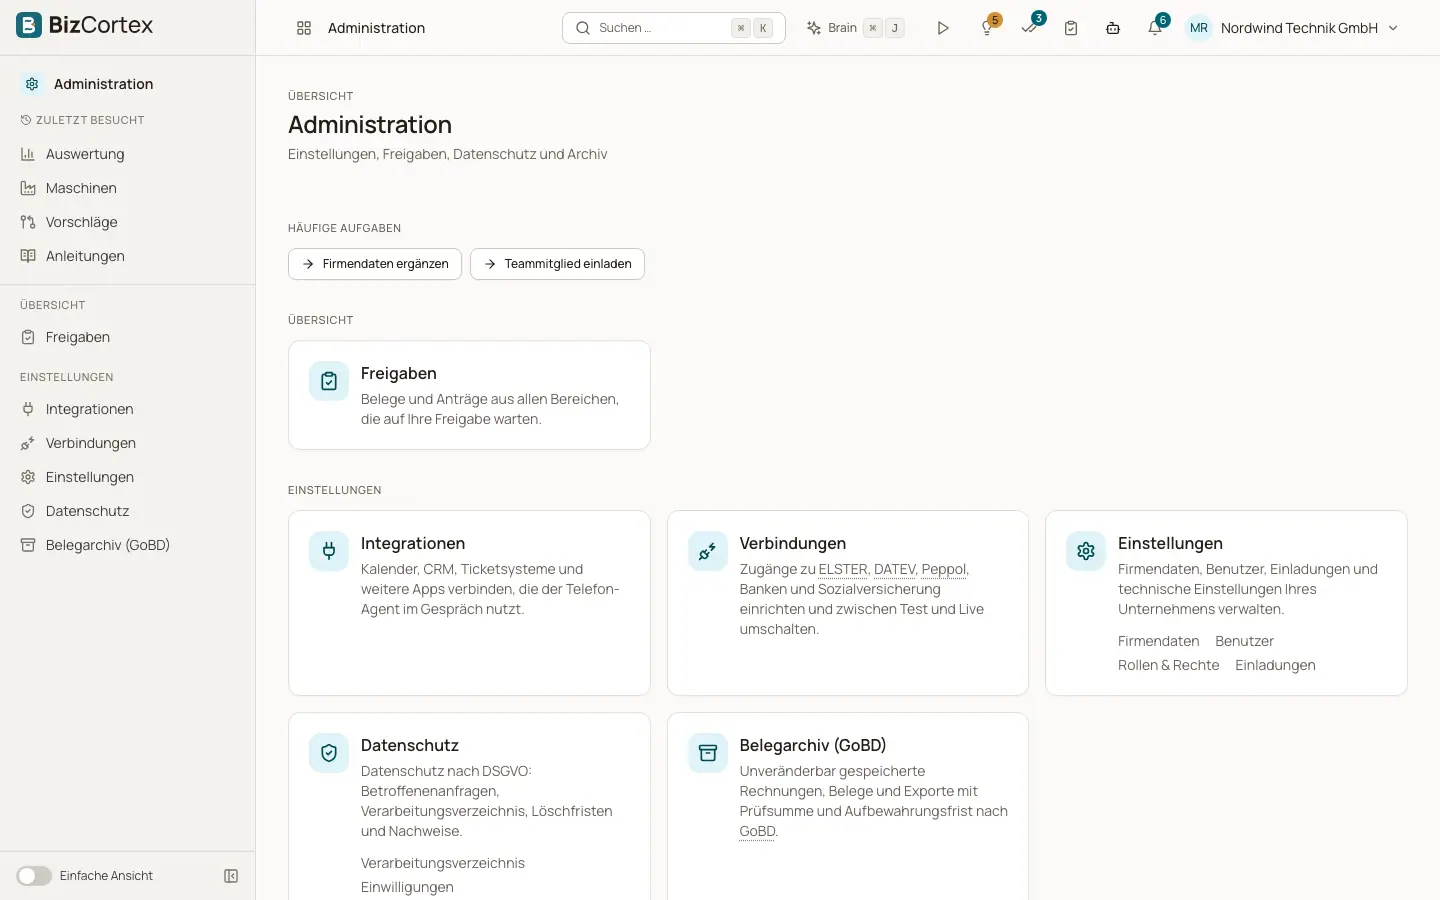
Task: Click the ELSTER term in Verbindungen card
Action: 843,569
